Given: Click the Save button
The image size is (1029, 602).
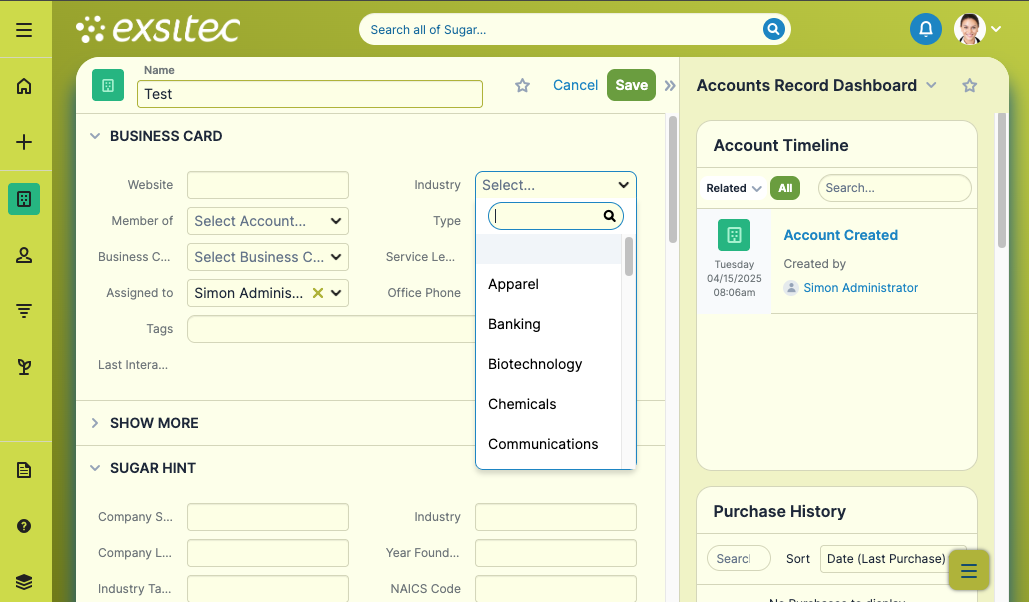Looking at the screenshot, I should click(631, 85).
